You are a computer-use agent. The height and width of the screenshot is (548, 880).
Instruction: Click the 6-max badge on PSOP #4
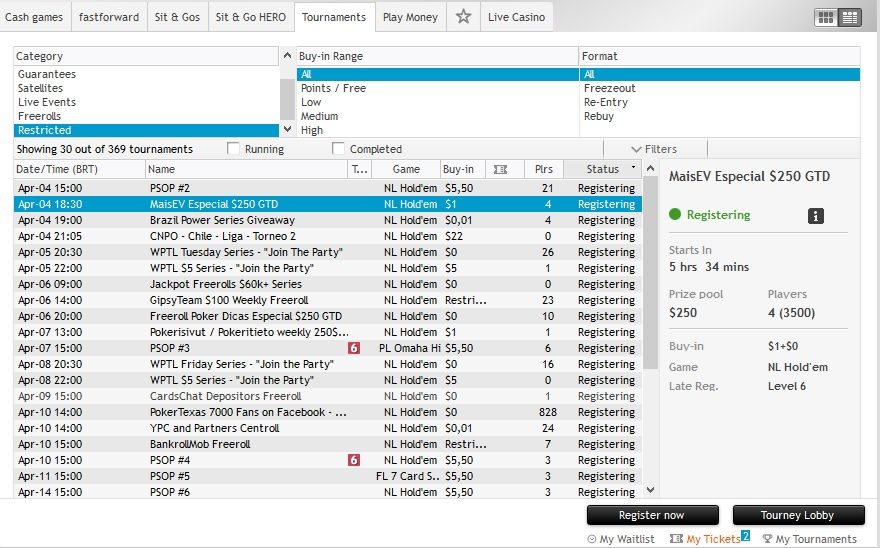354,460
